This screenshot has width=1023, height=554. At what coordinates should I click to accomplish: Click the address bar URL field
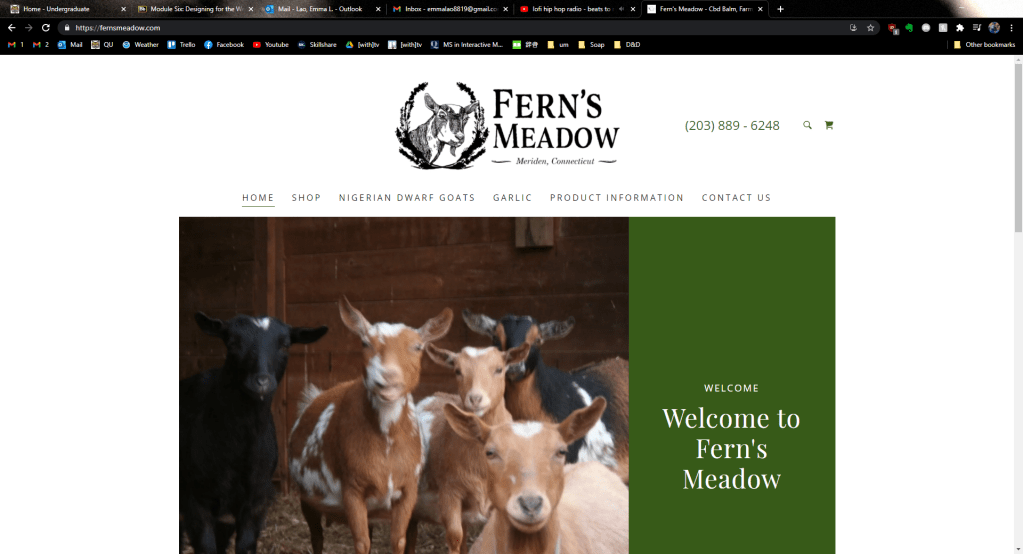click(457, 28)
